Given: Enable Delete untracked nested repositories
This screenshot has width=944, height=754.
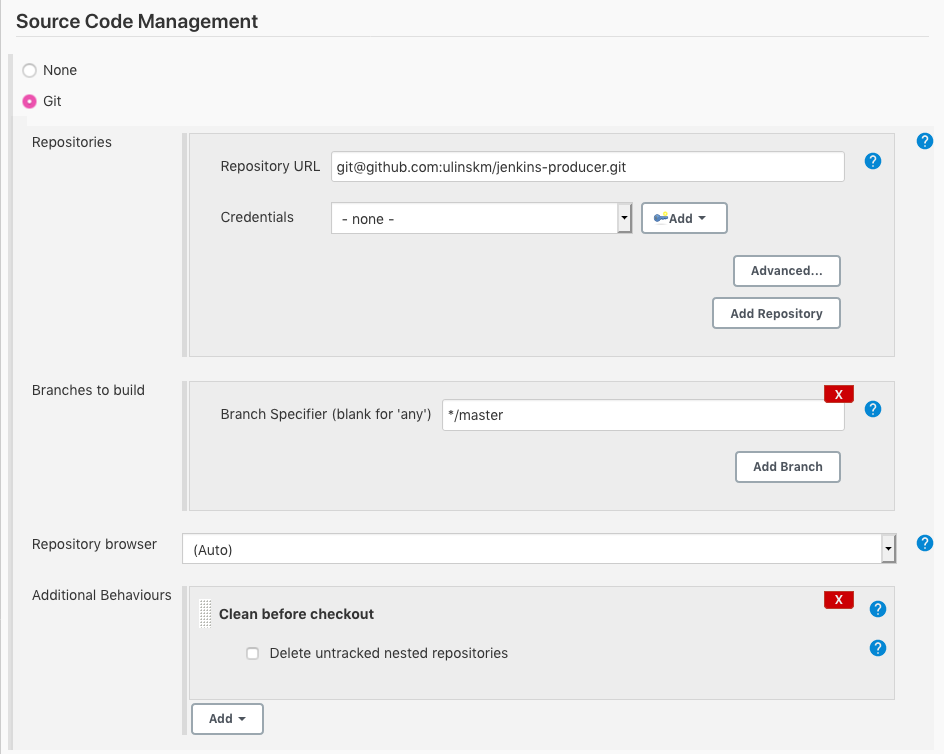Looking at the screenshot, I should pos(252,653).
